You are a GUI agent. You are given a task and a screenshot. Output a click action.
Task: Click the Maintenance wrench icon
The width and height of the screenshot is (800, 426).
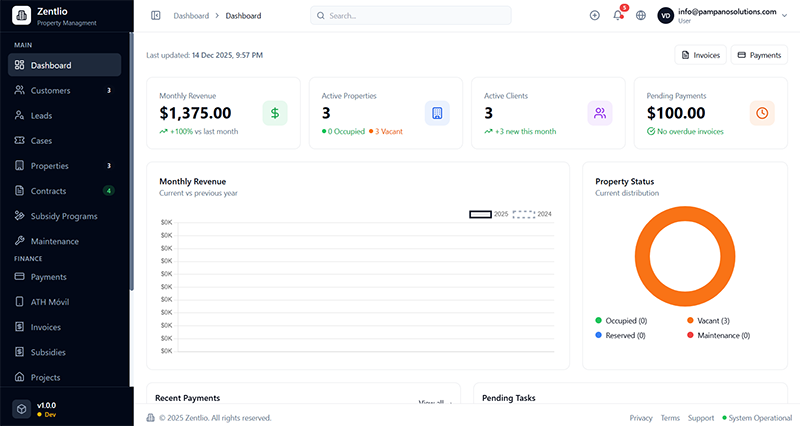[19, 241]
